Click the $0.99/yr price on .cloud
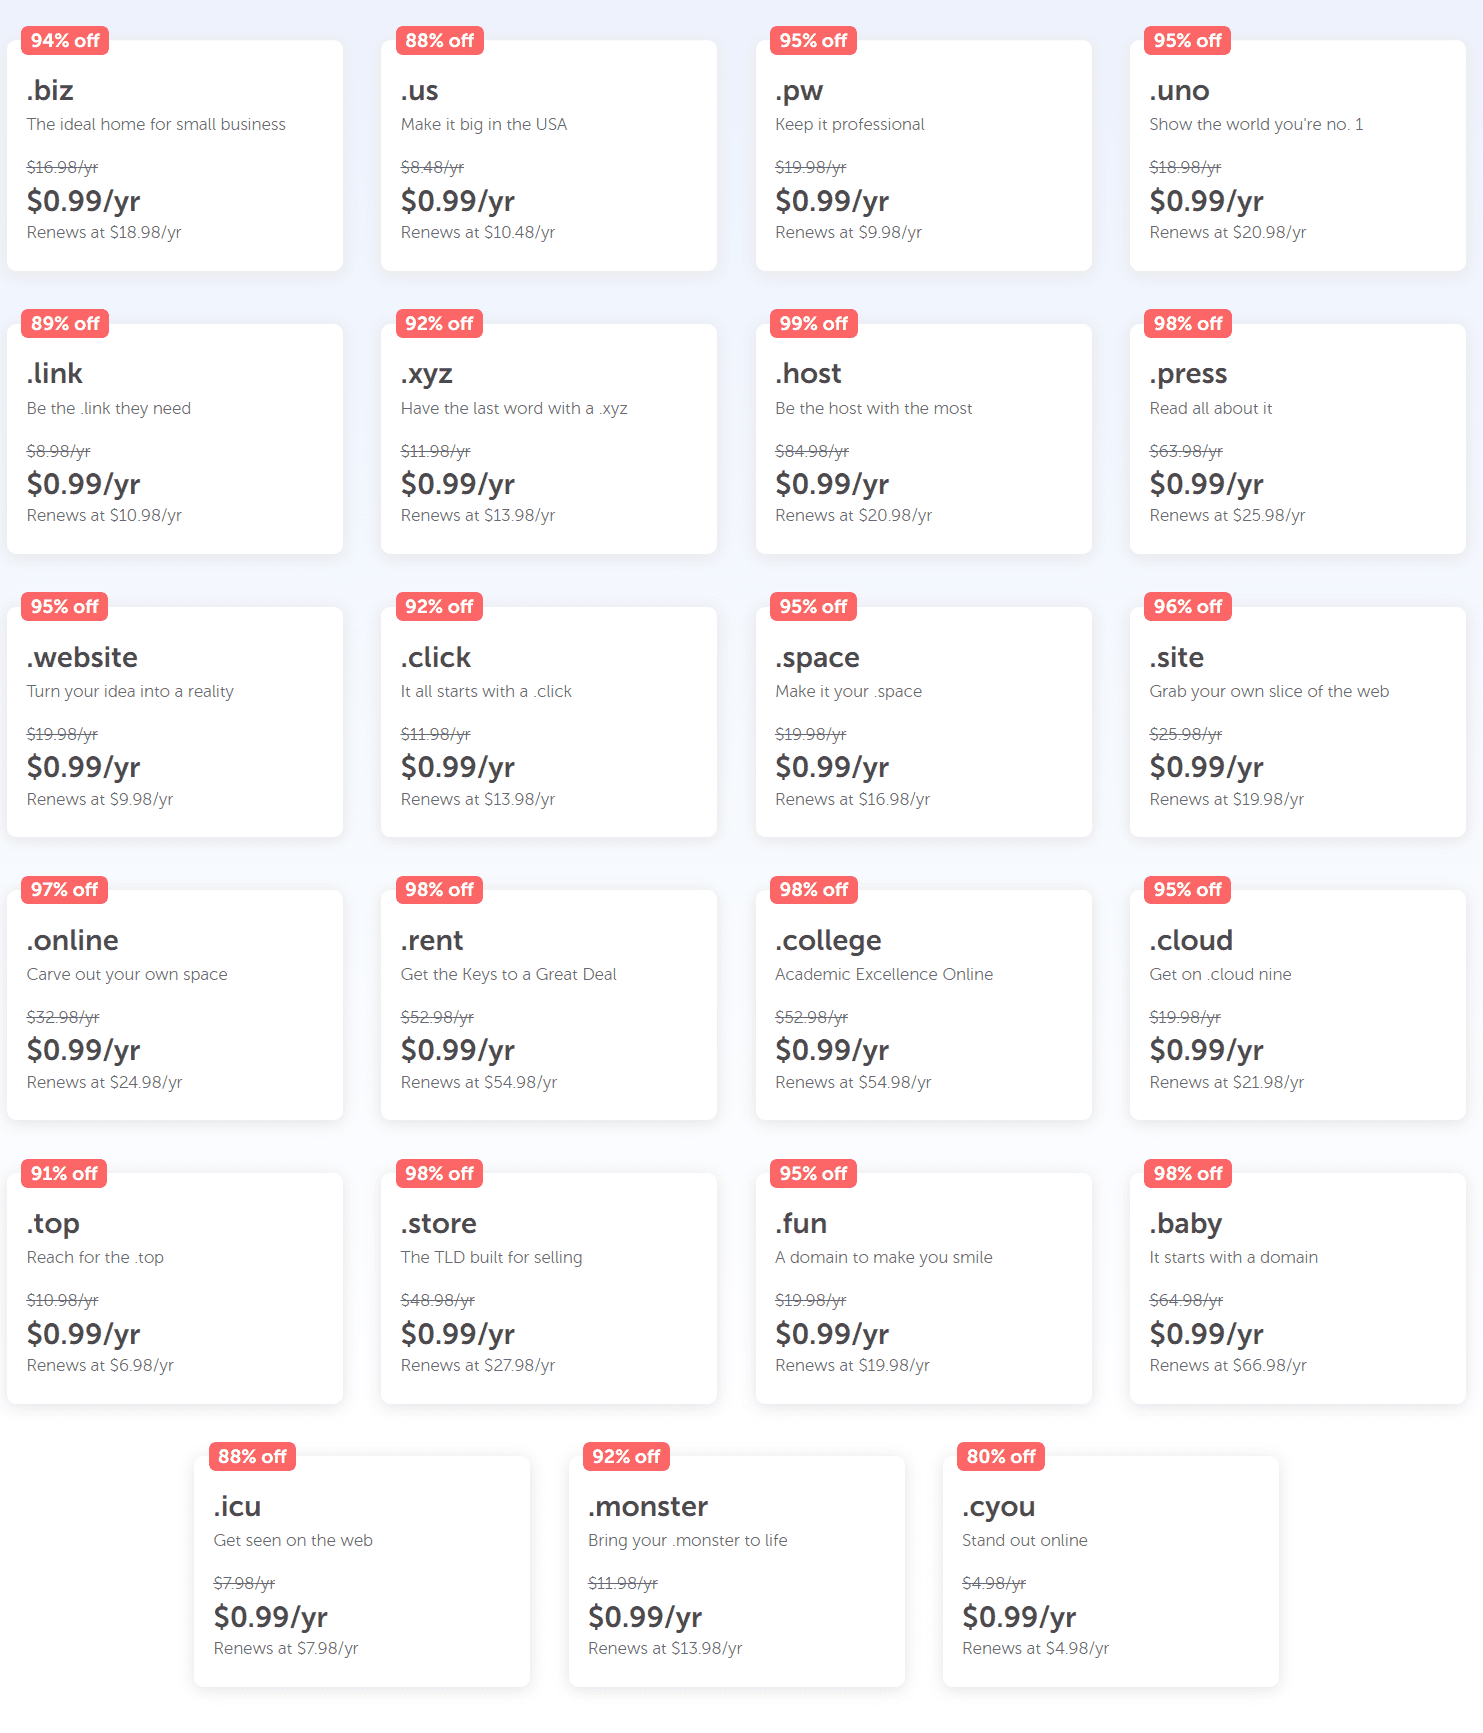 1206,1050
